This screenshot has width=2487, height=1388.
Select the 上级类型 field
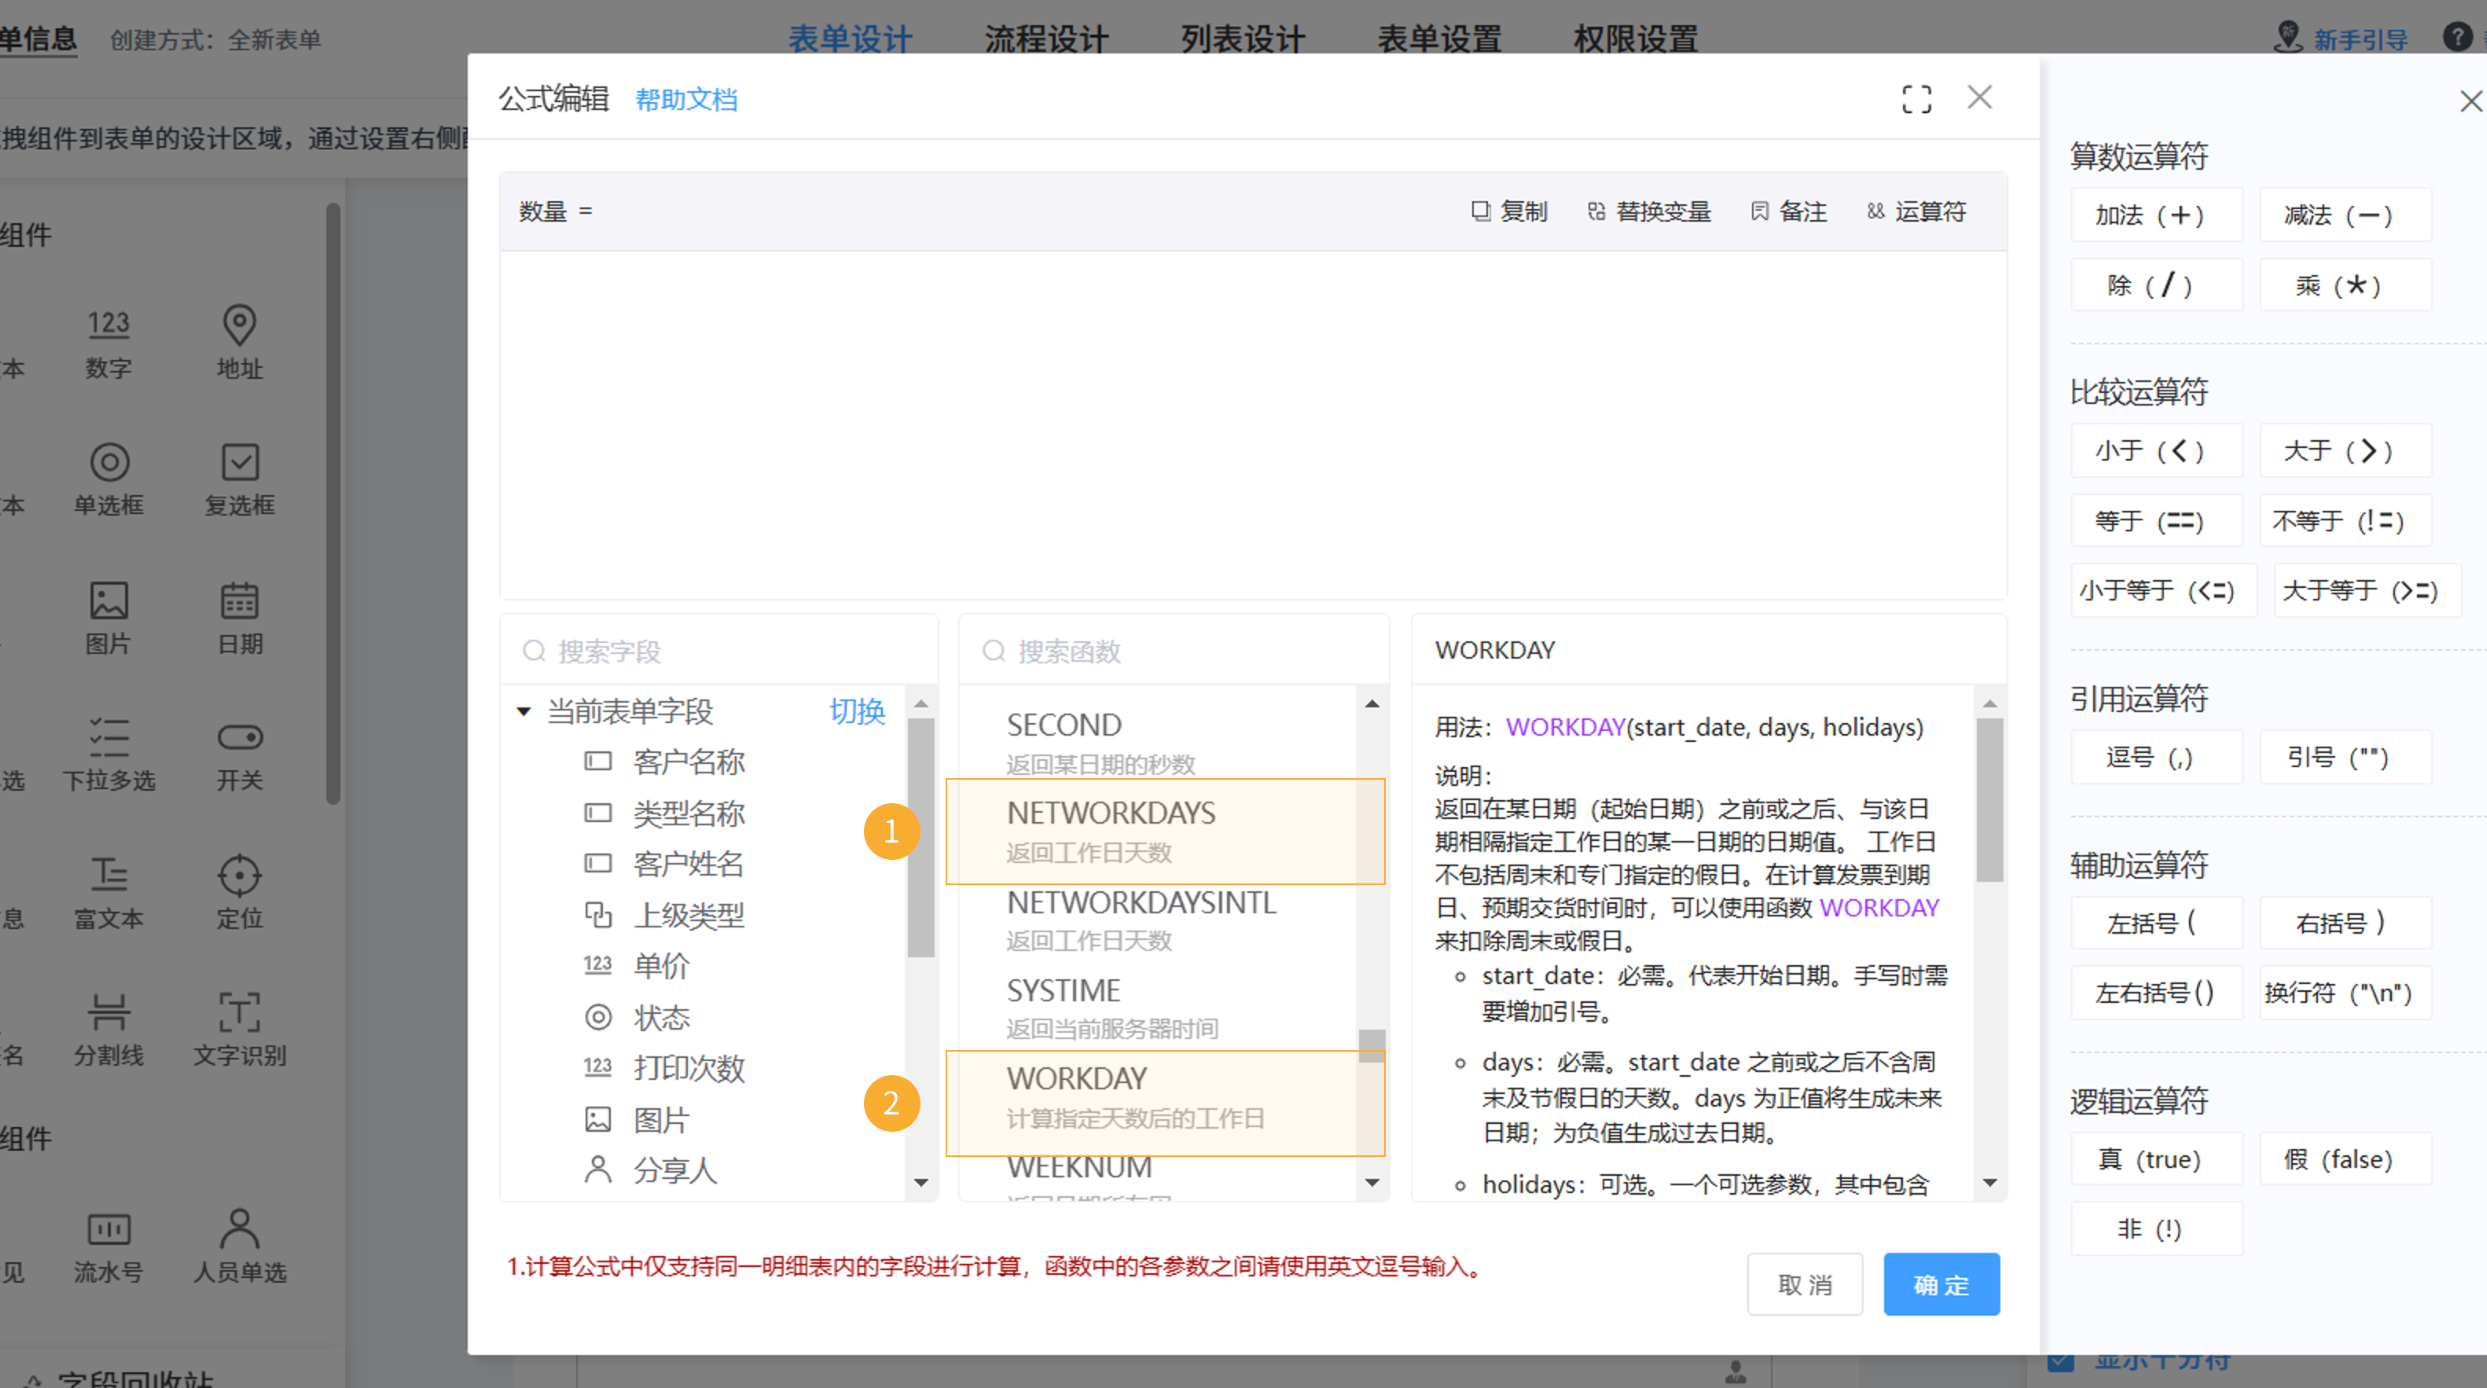click(x=688, y=915)
